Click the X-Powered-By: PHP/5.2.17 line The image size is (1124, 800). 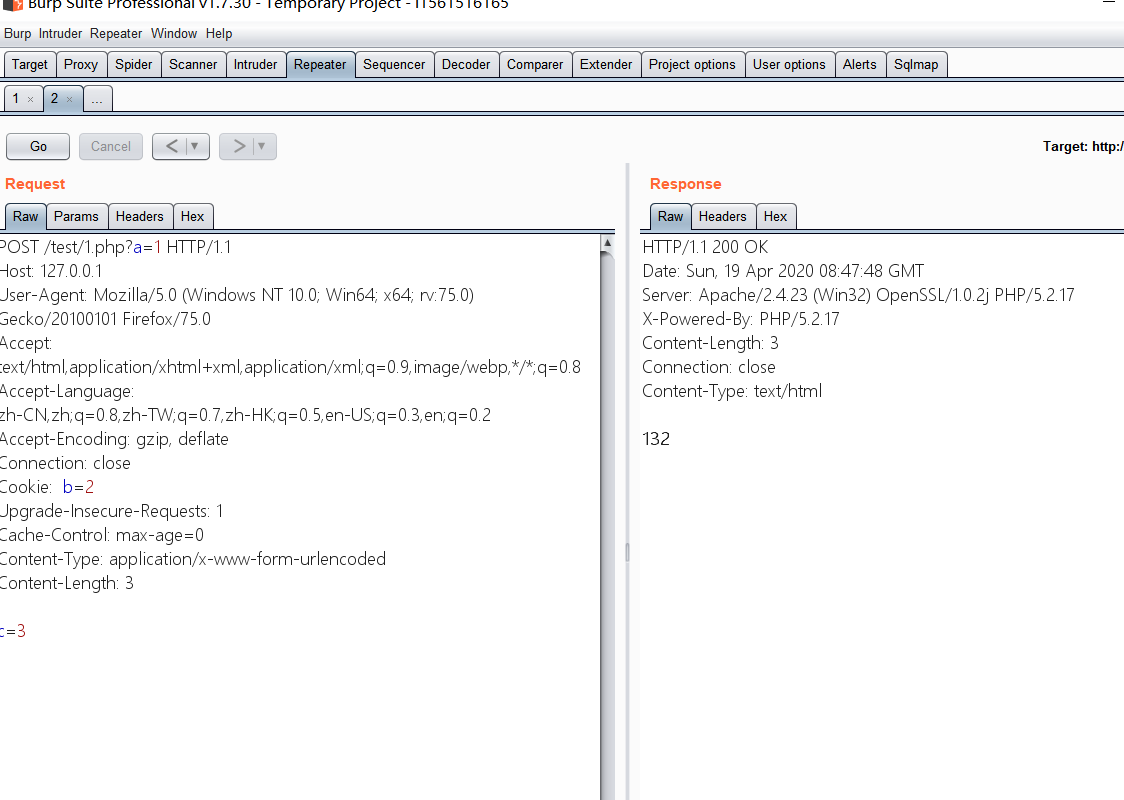pos(740,319)
